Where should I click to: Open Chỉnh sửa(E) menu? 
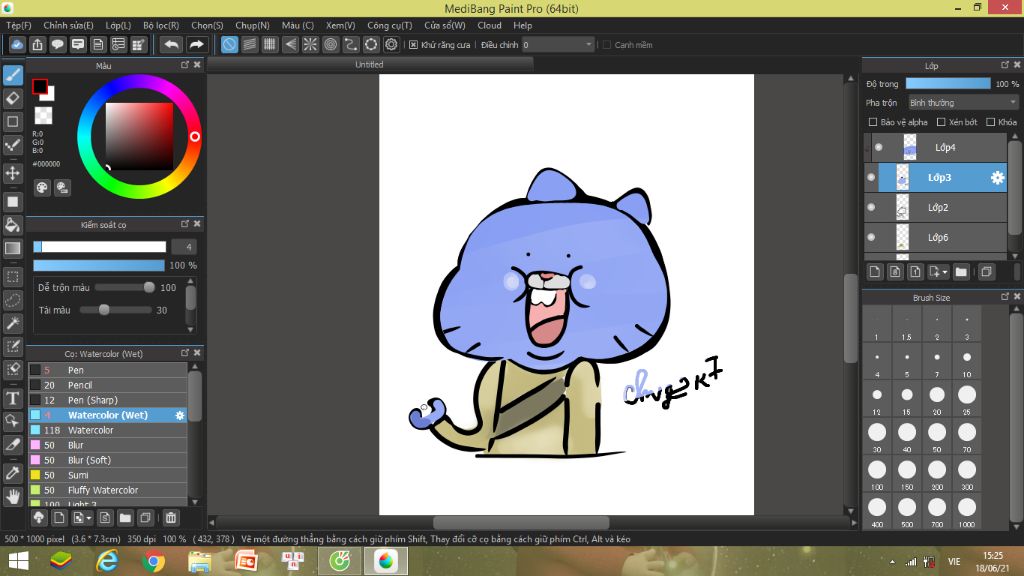pyautogui.click(x=69, y=25)
